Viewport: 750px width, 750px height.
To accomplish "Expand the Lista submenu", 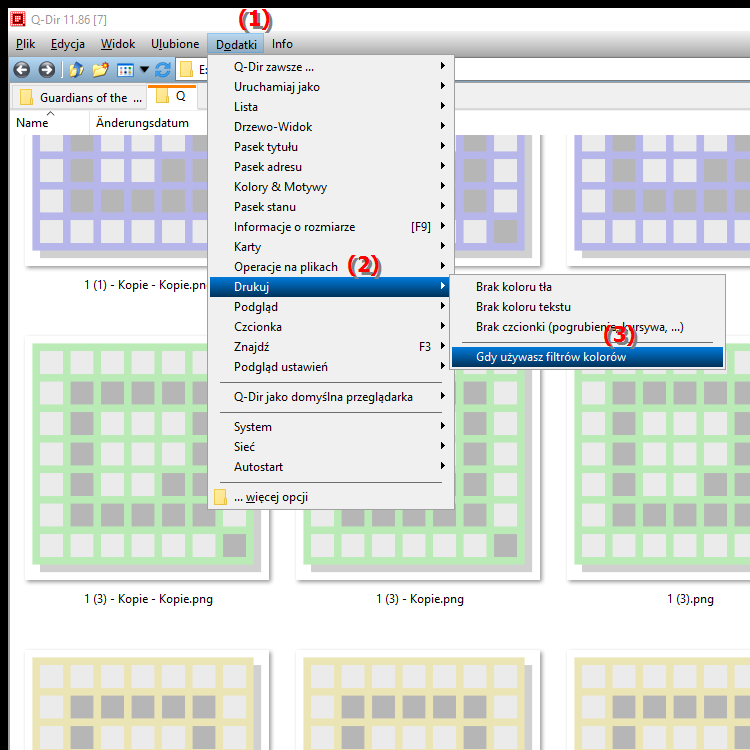I will coord(331,107).
